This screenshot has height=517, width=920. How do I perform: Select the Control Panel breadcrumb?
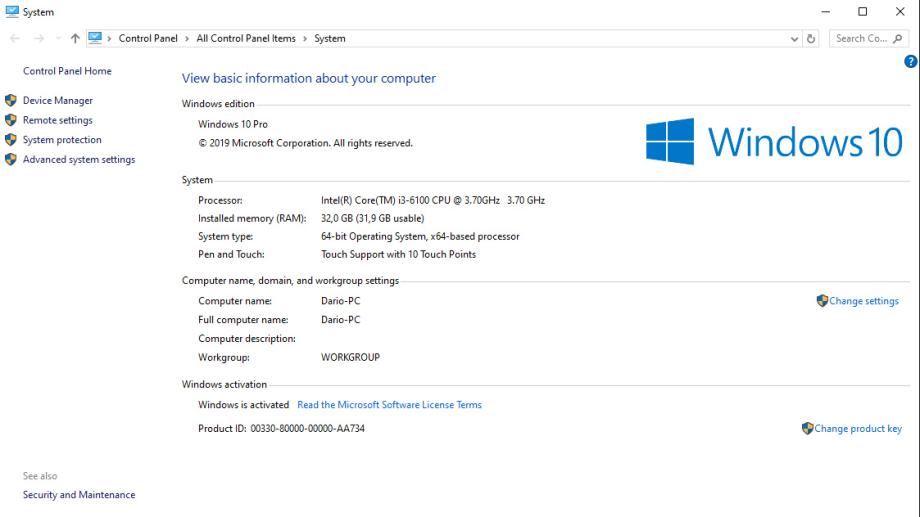[x=148, y=39]
